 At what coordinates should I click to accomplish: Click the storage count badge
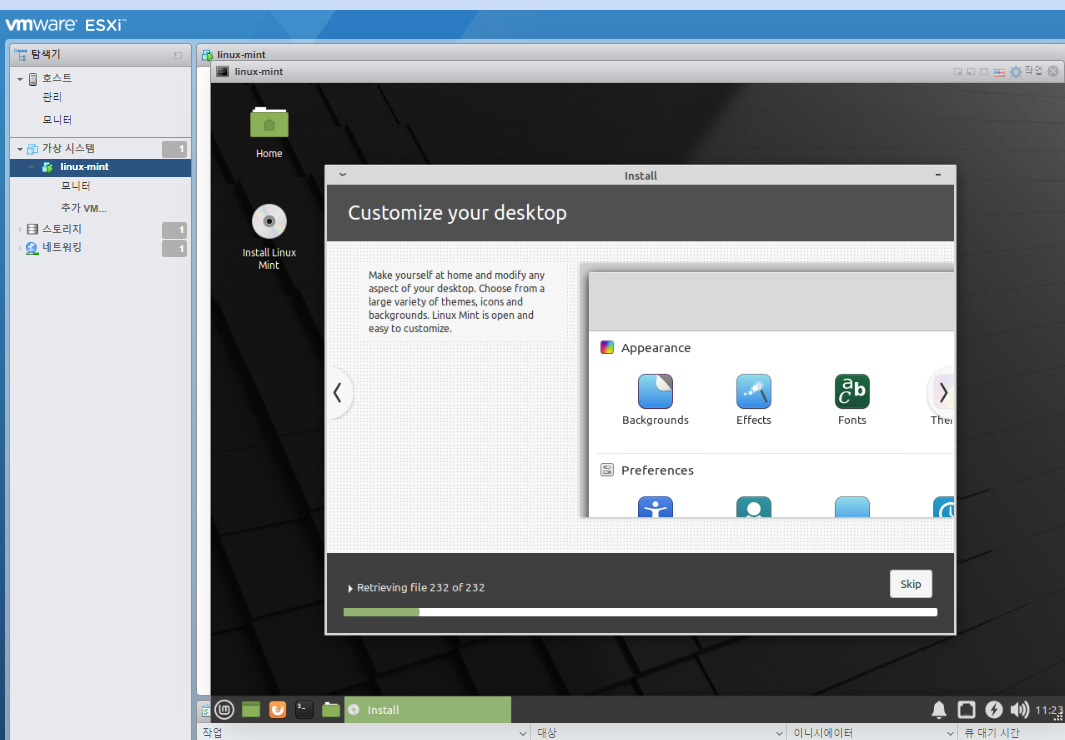[175, 230]
